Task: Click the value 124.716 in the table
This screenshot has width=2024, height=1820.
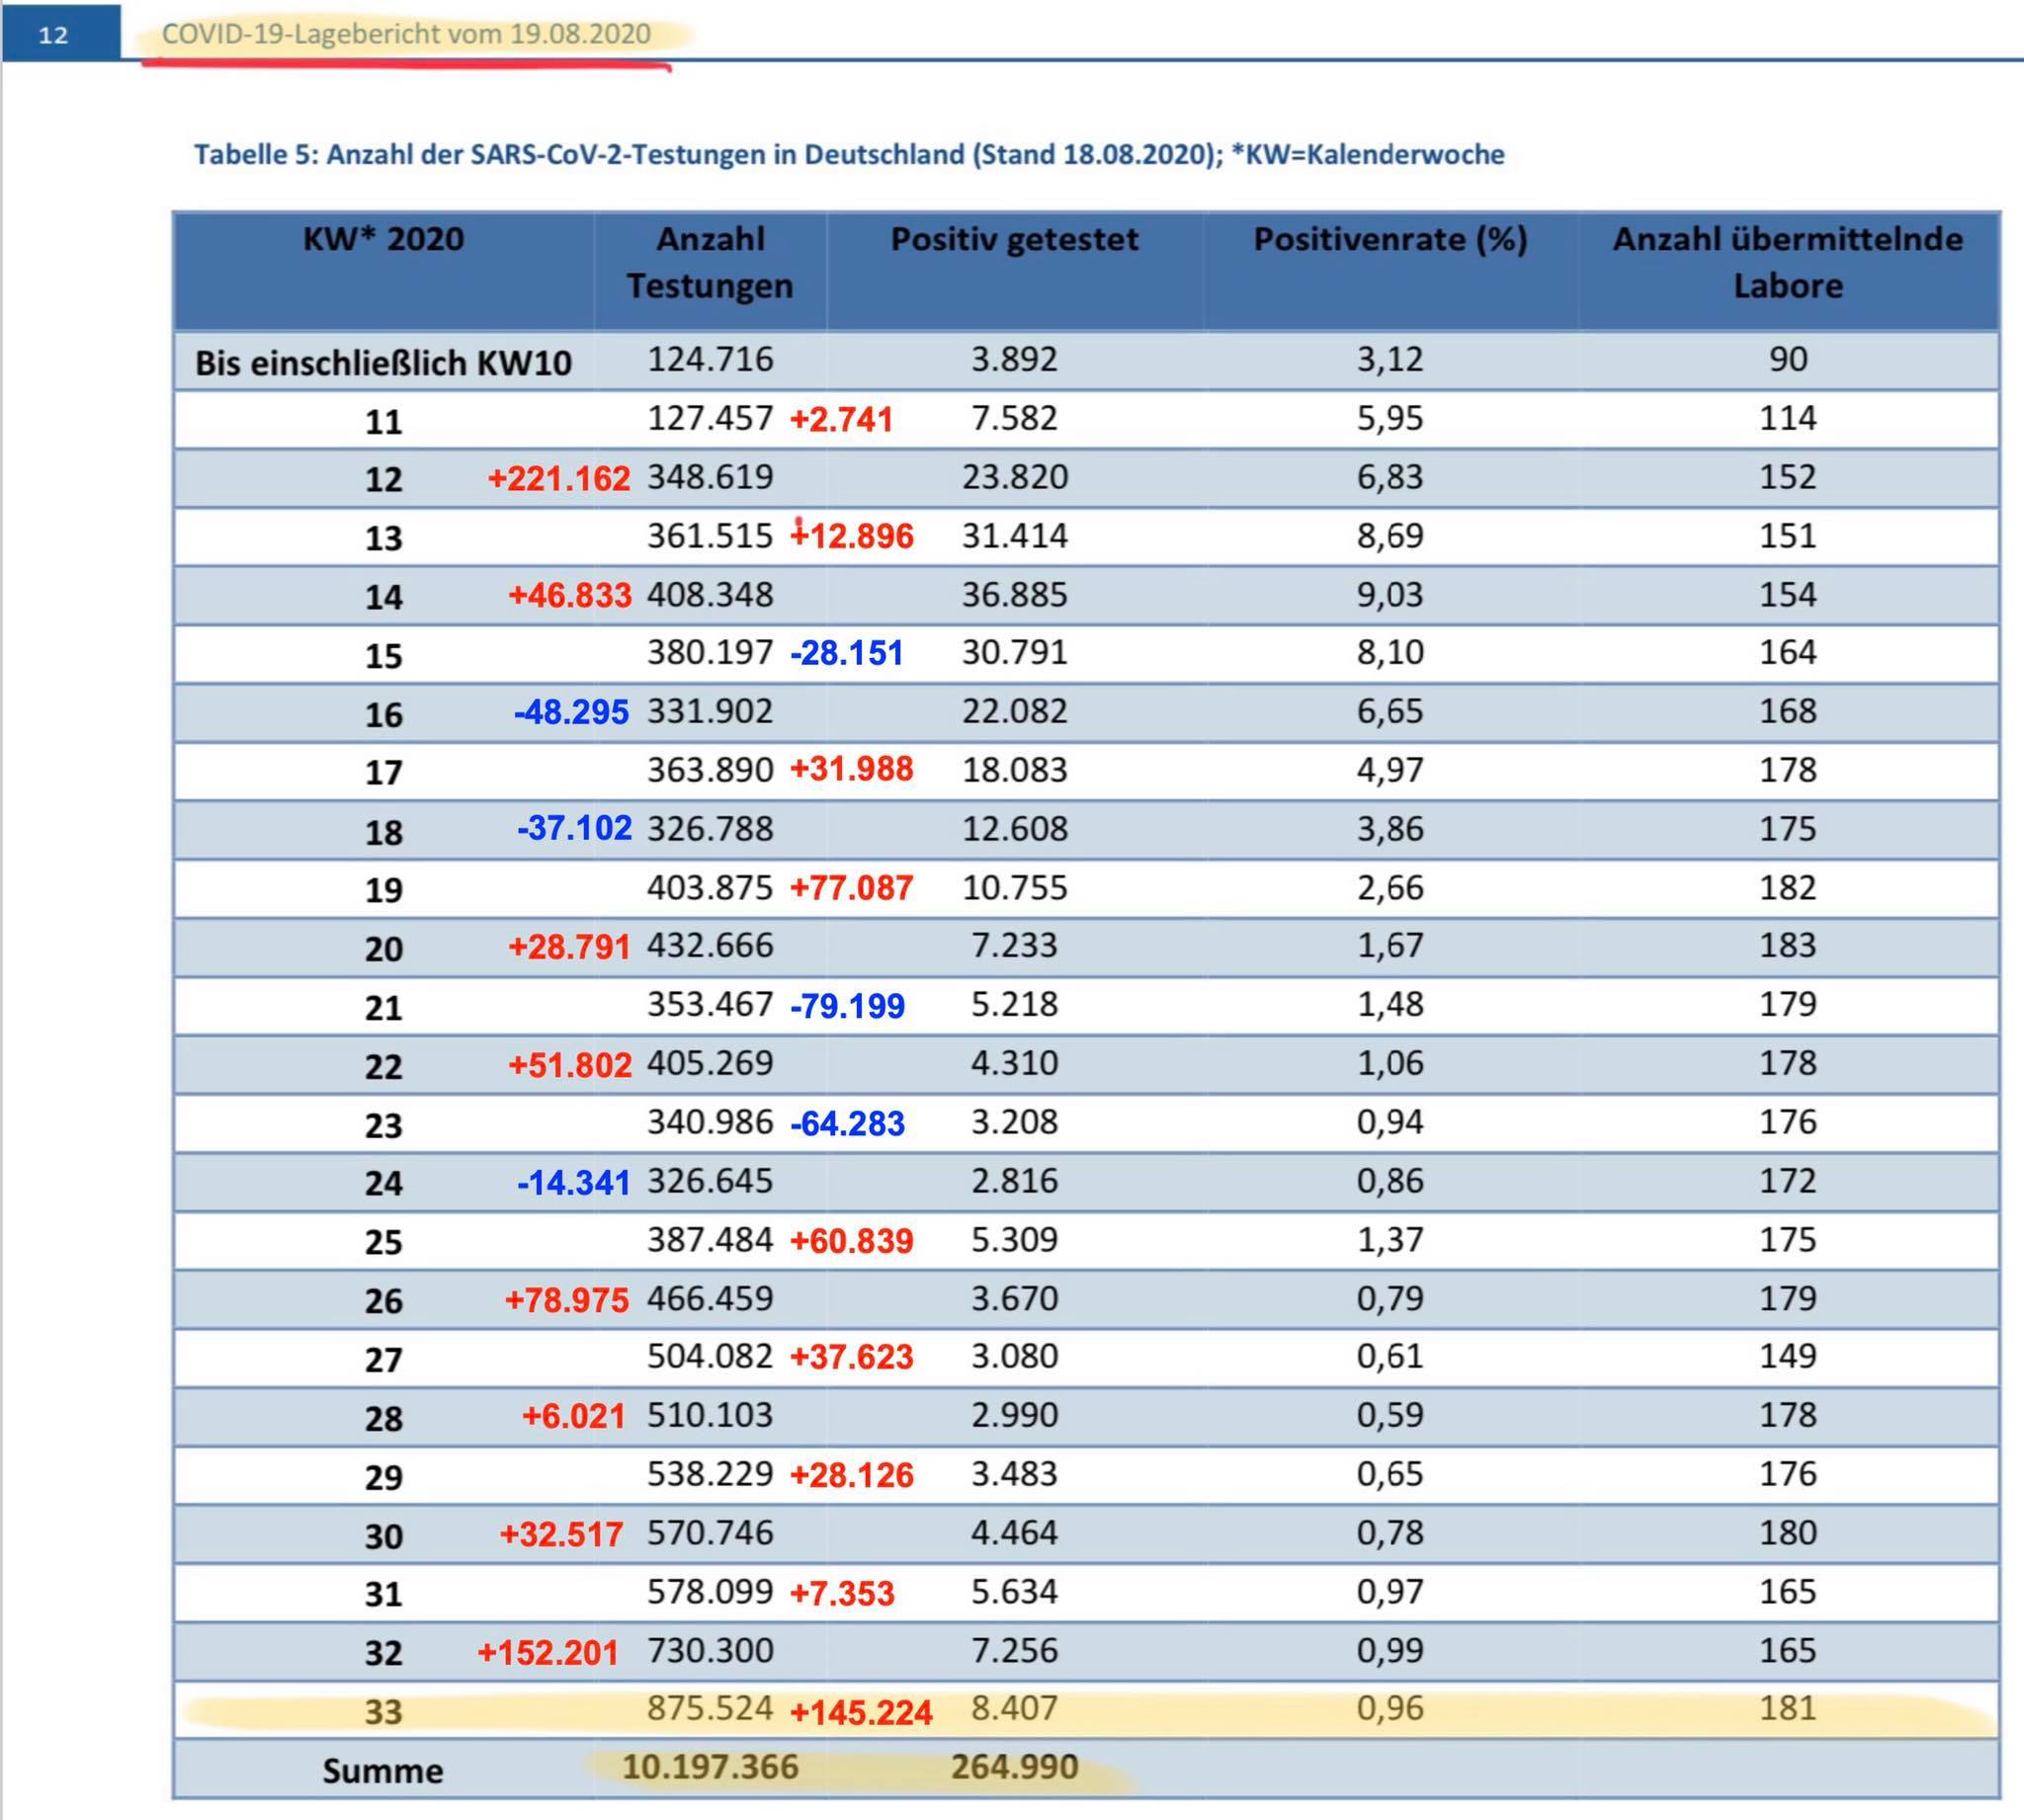Action: (710, 359)
